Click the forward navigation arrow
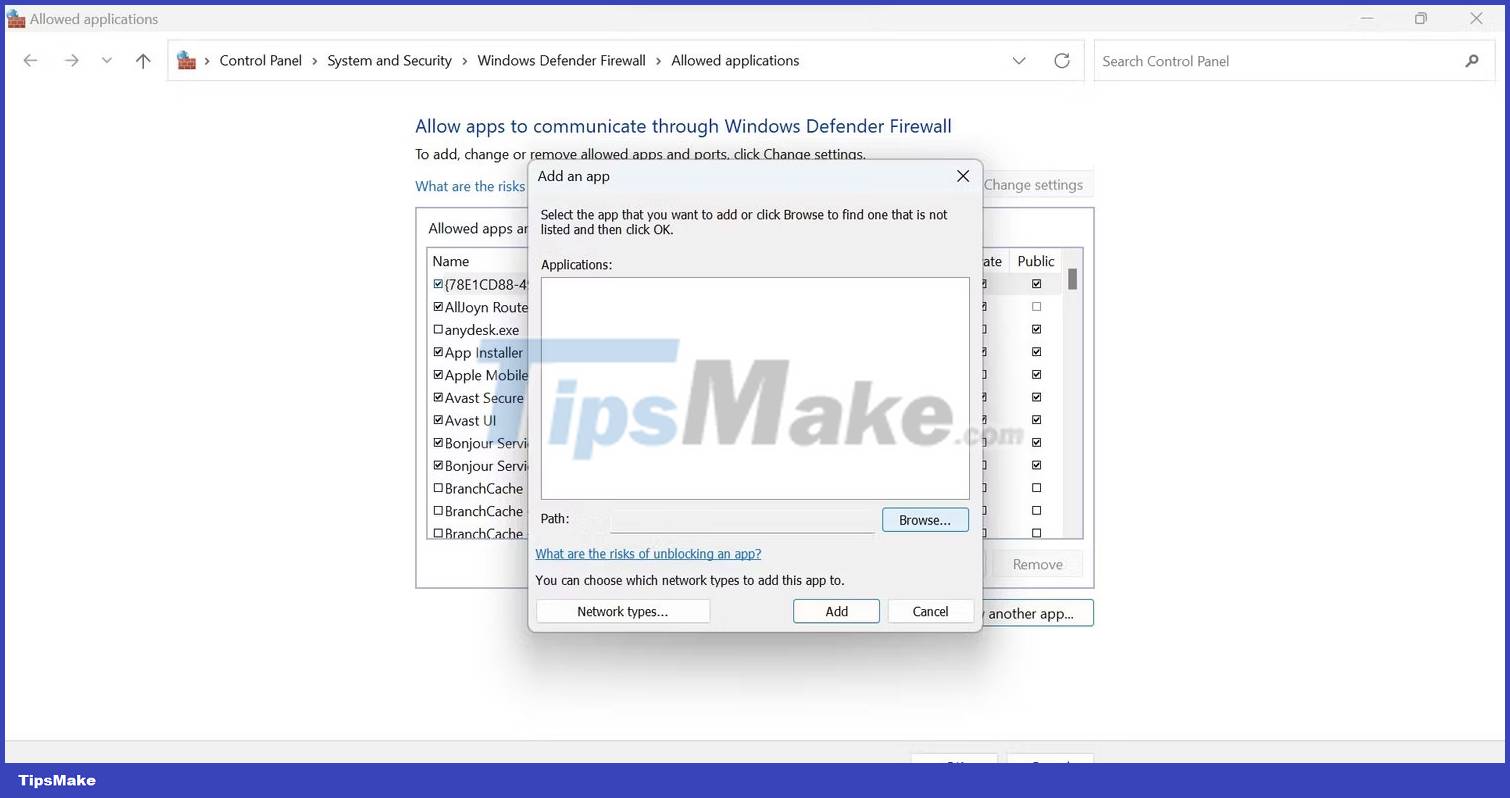Viewport: 1510px width, 798px height. coord(71,60)
